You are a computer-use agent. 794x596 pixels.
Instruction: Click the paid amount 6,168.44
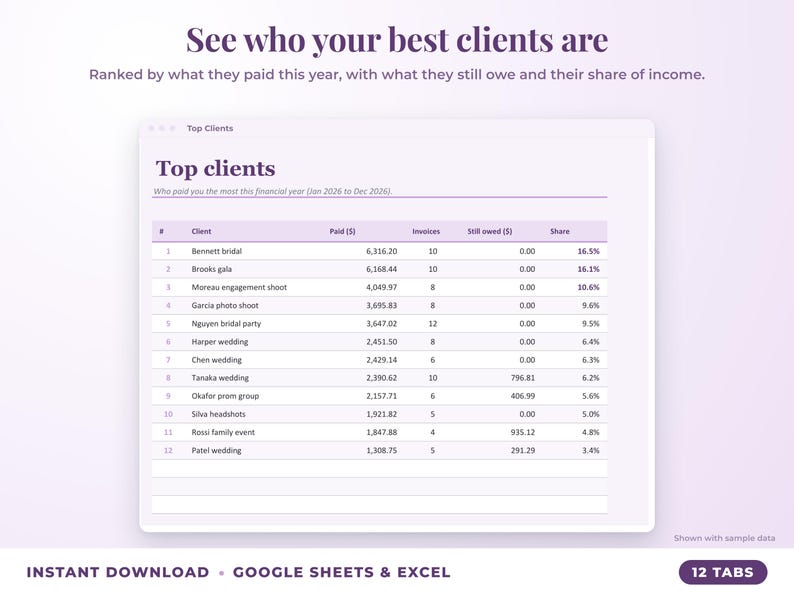pyautogui.click(x=381, y=269)
